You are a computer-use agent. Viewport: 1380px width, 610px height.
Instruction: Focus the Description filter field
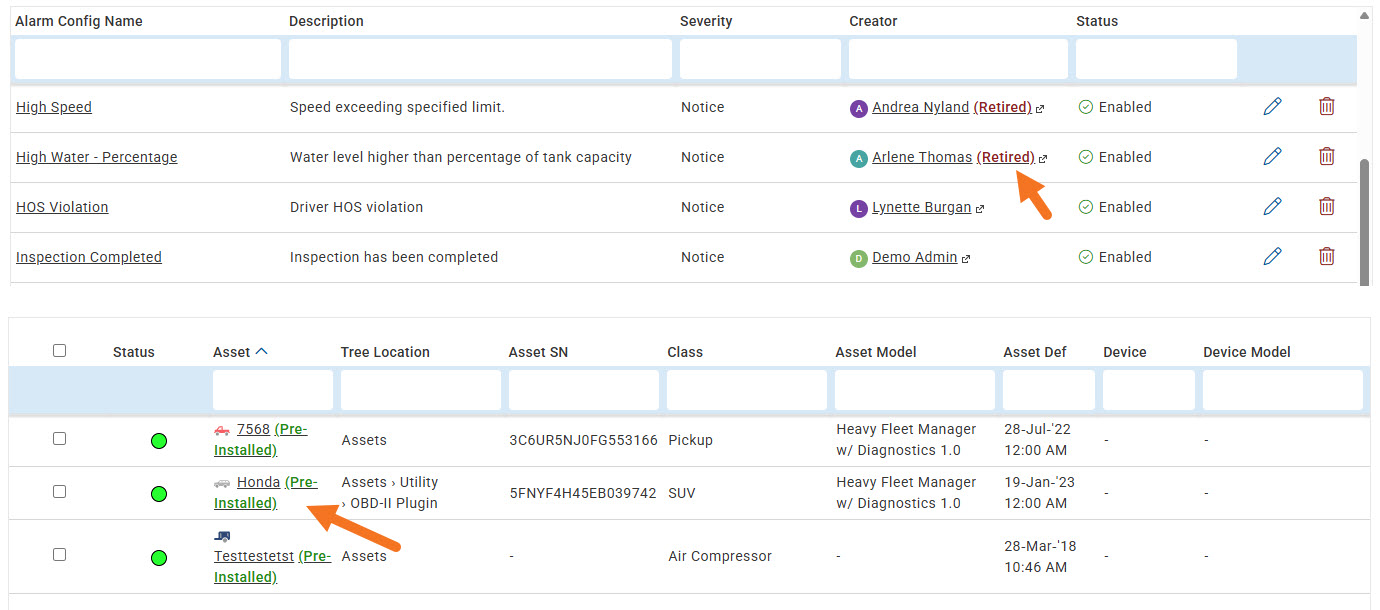[480, 59]
